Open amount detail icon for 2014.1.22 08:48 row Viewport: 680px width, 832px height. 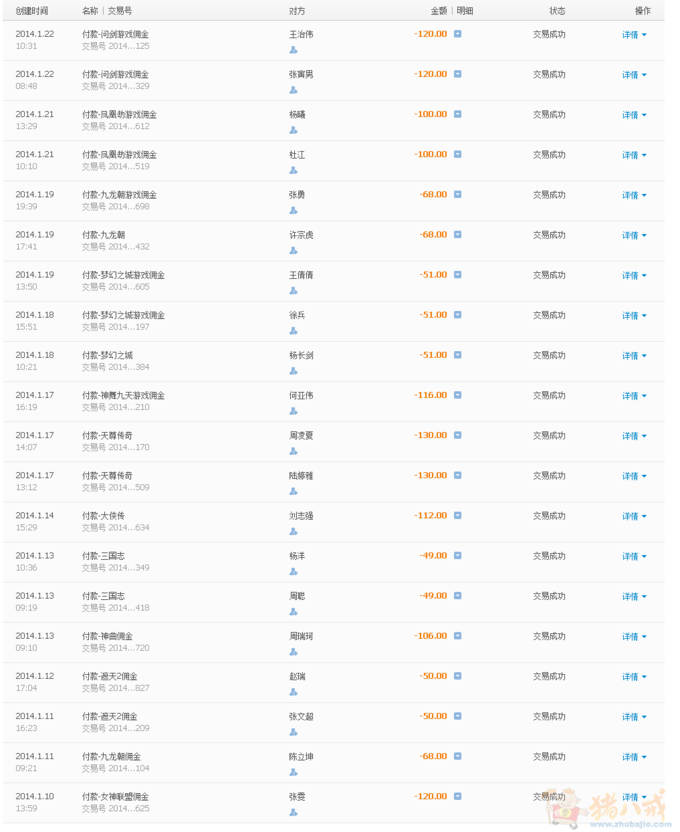pos(458,74)
